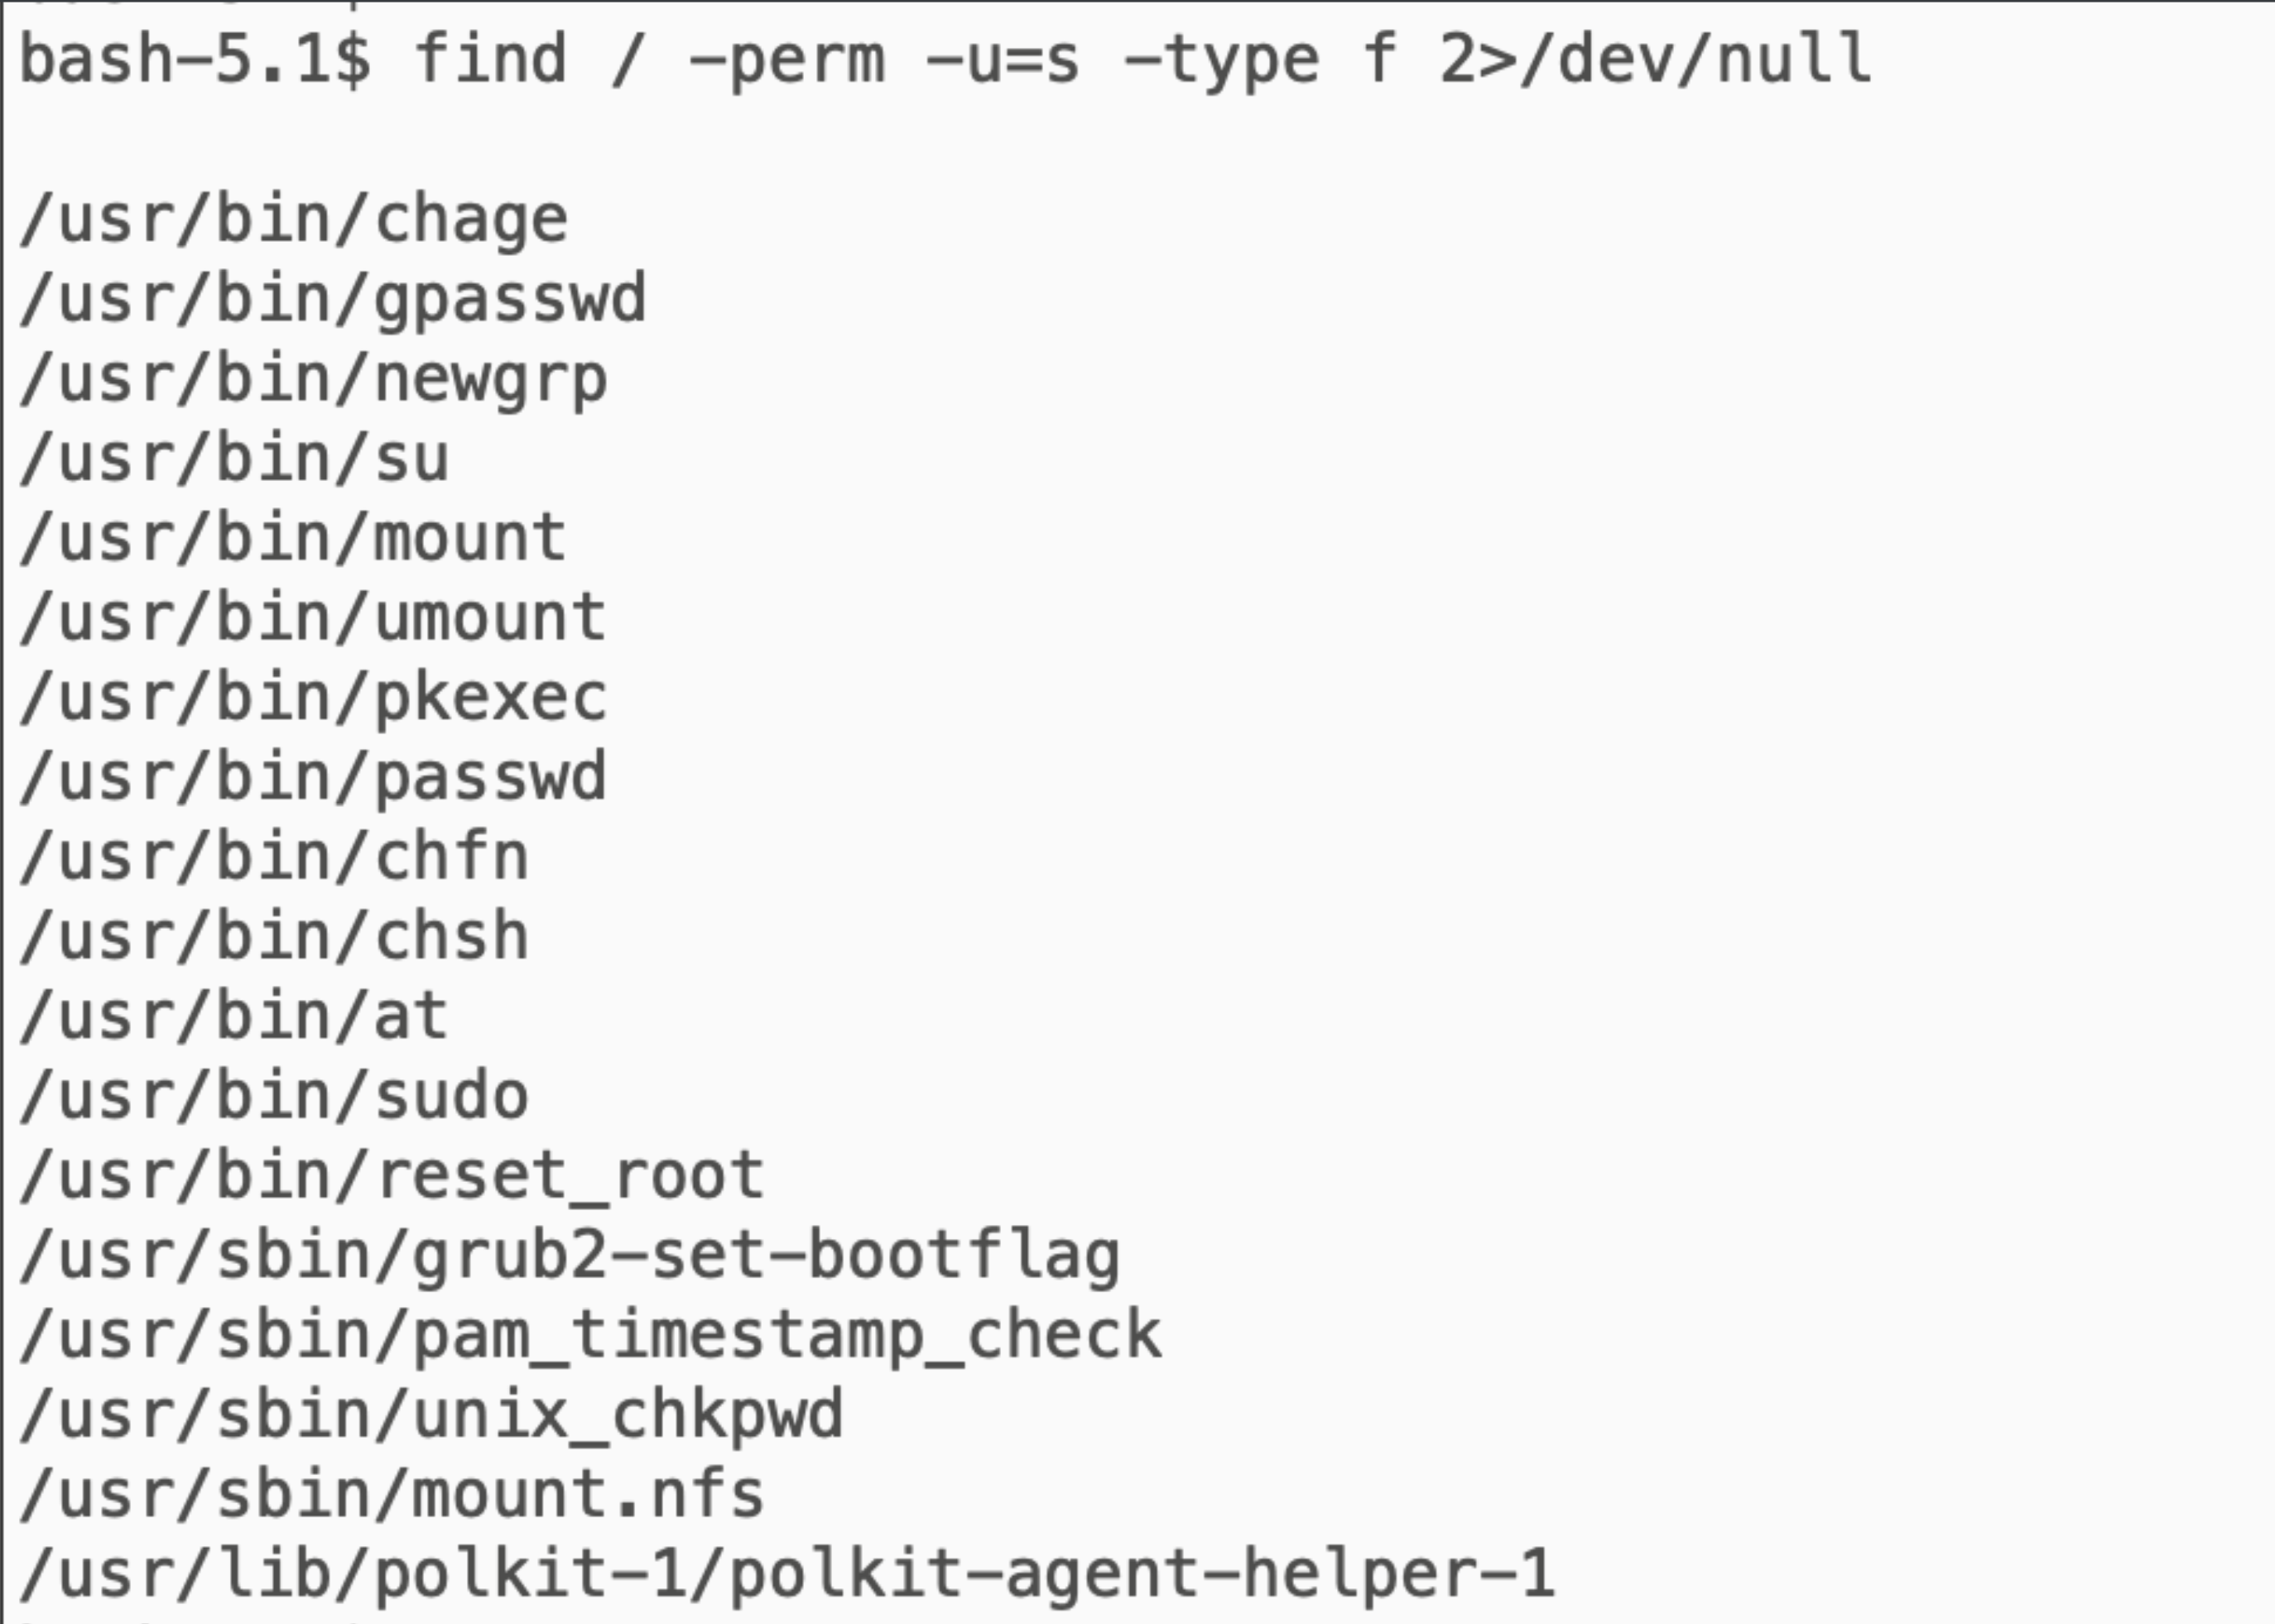The image size is (2275, 1624).
Task: Select the /usr/bin/at path
Action: pyautogui.click(x=234, y=1017)
